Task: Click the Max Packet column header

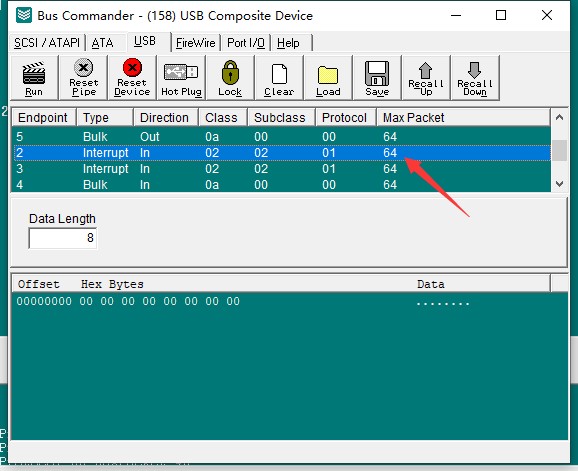Action: [463, 118]
